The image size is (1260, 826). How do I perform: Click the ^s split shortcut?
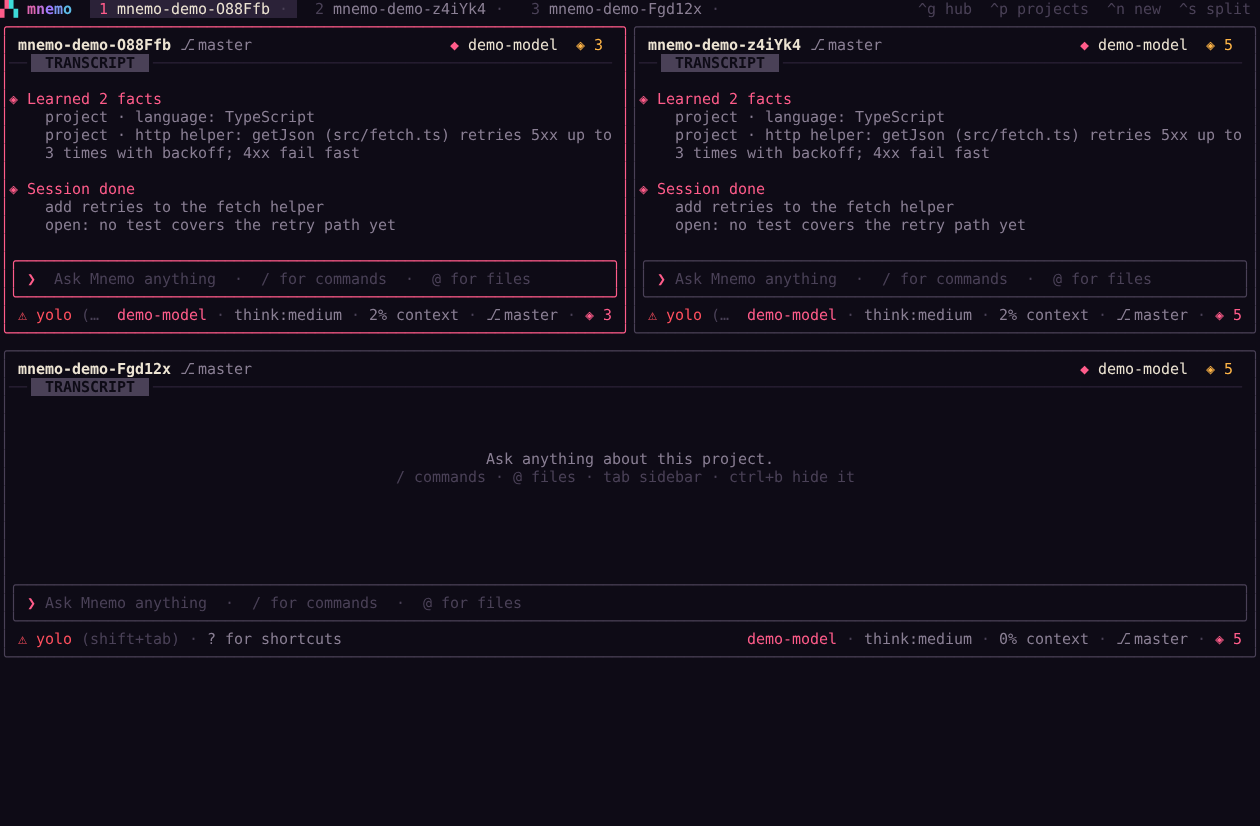1215,9
